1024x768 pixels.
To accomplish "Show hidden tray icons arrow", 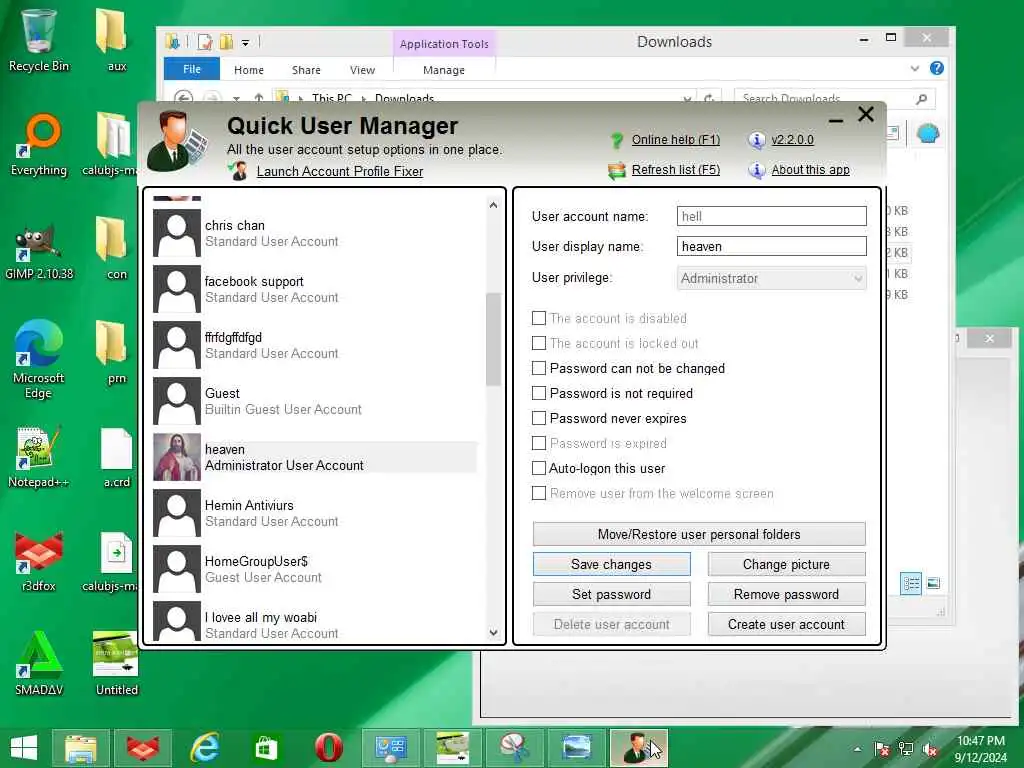I will click(857, 749).
